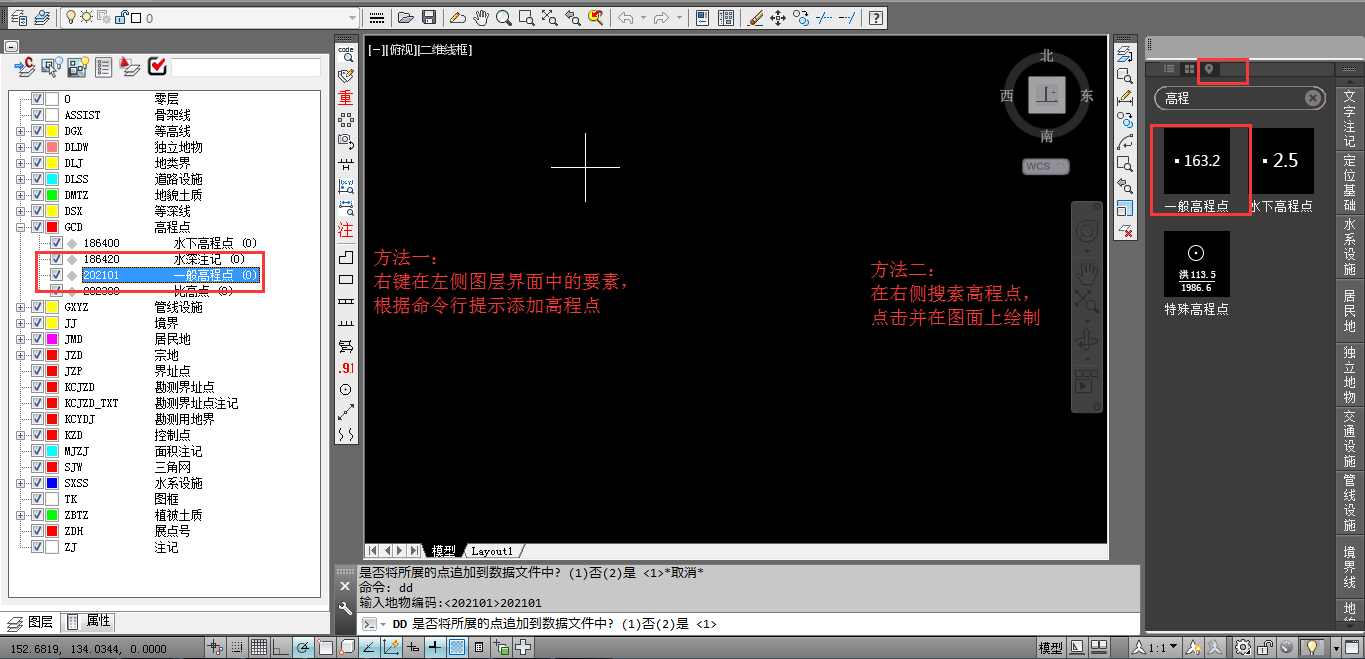This screenshot has width=1365, height=659.
Task: Select the Pan hand tool
Action: click(x=480, y=18)
